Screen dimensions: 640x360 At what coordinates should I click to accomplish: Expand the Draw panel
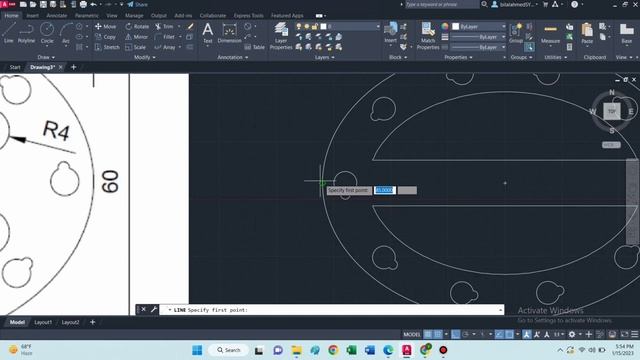(x=46, y=58)
